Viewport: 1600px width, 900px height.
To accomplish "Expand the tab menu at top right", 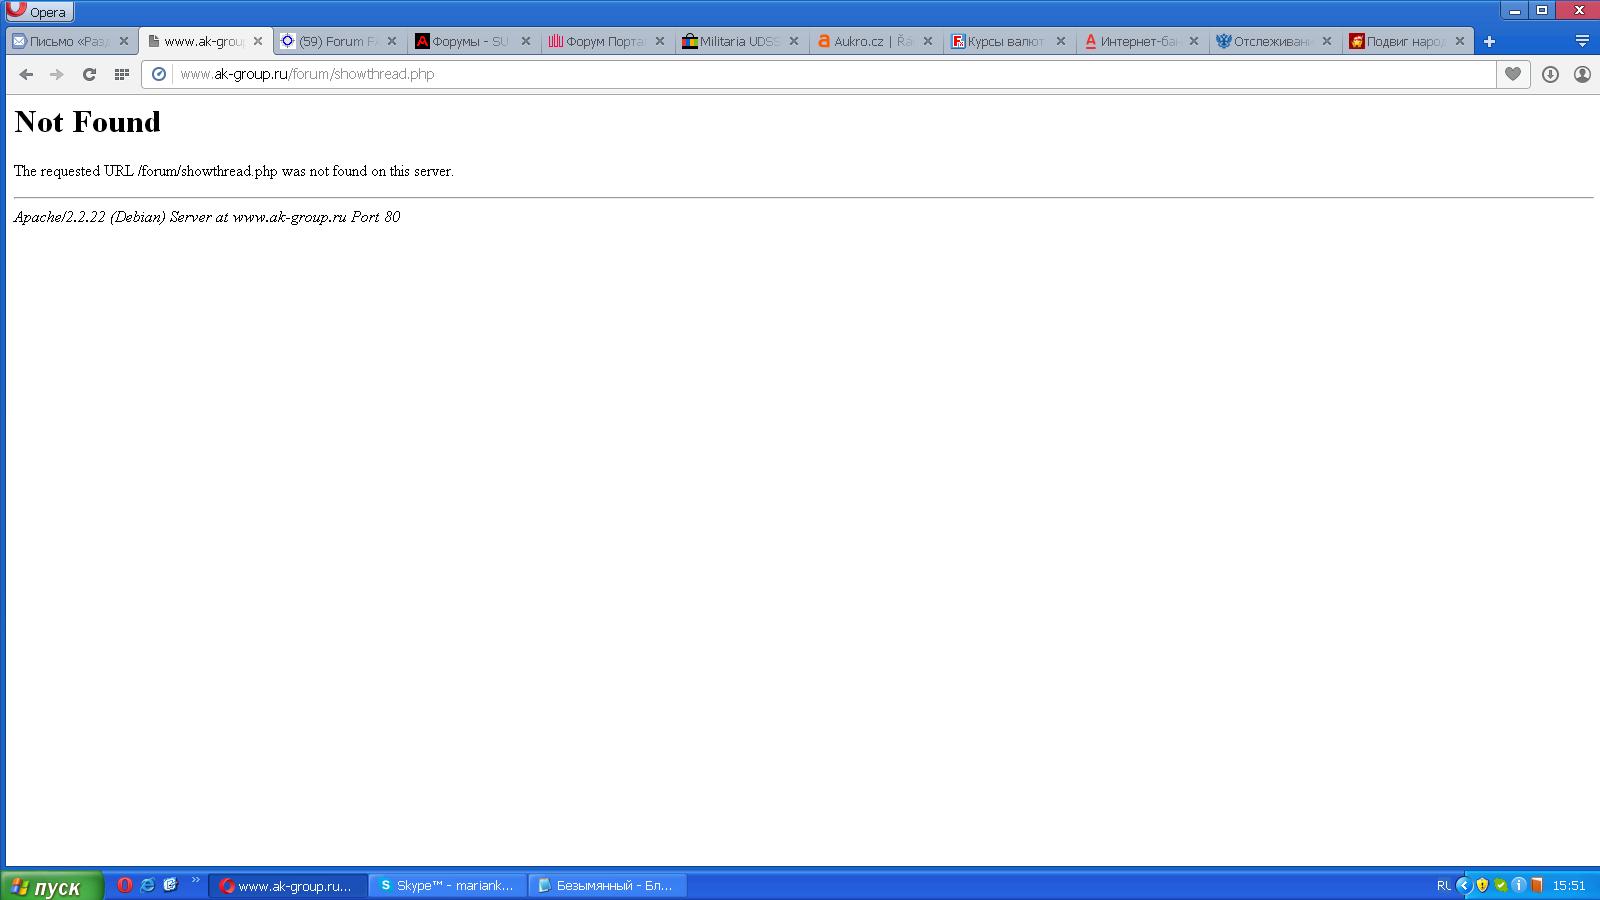I will (1582, 41).
